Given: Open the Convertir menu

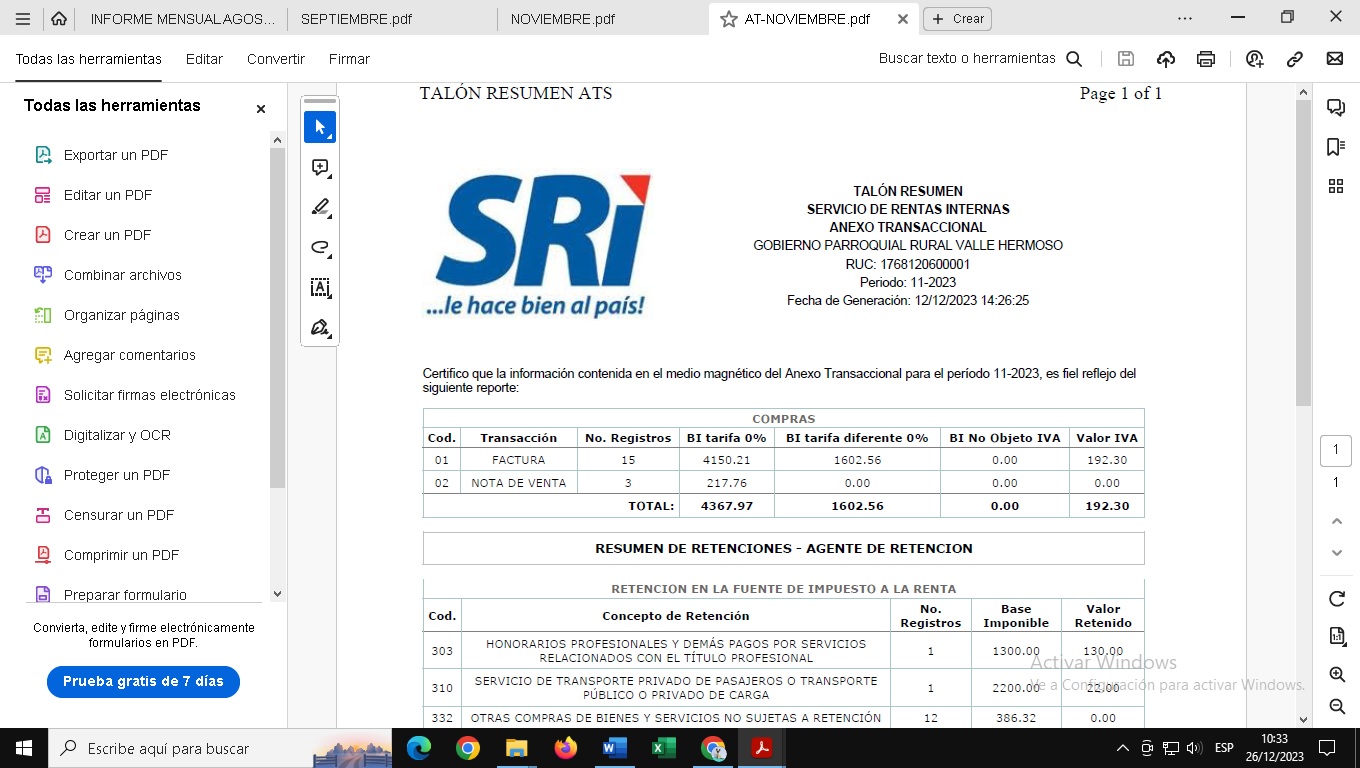Looking at the screenshot, I should click(276, 59).
